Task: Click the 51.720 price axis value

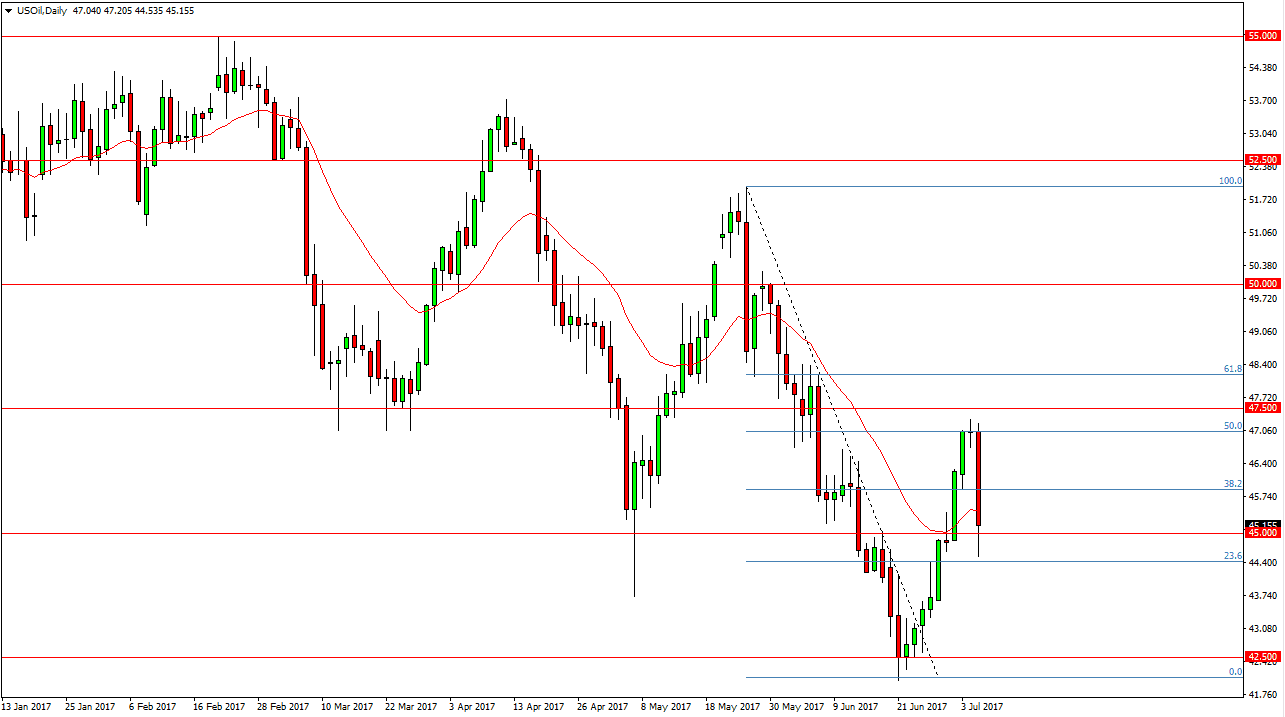Action: [x=1265, y=200]
